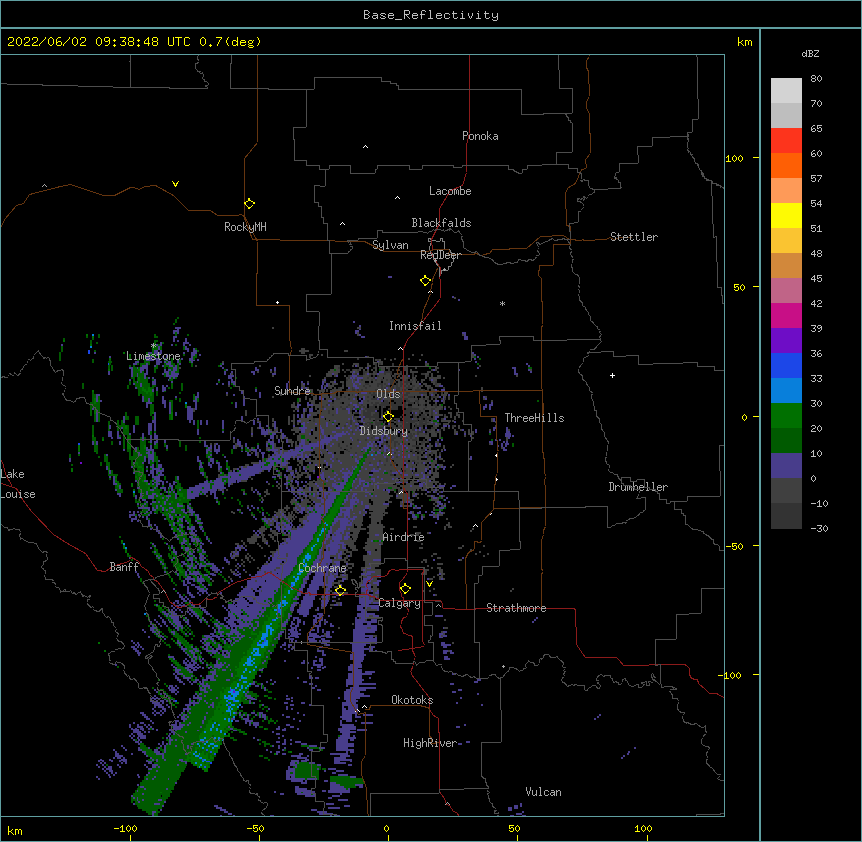Select the Lacombe city label
The height and width of the screenshot is (842, 862).
450,191
